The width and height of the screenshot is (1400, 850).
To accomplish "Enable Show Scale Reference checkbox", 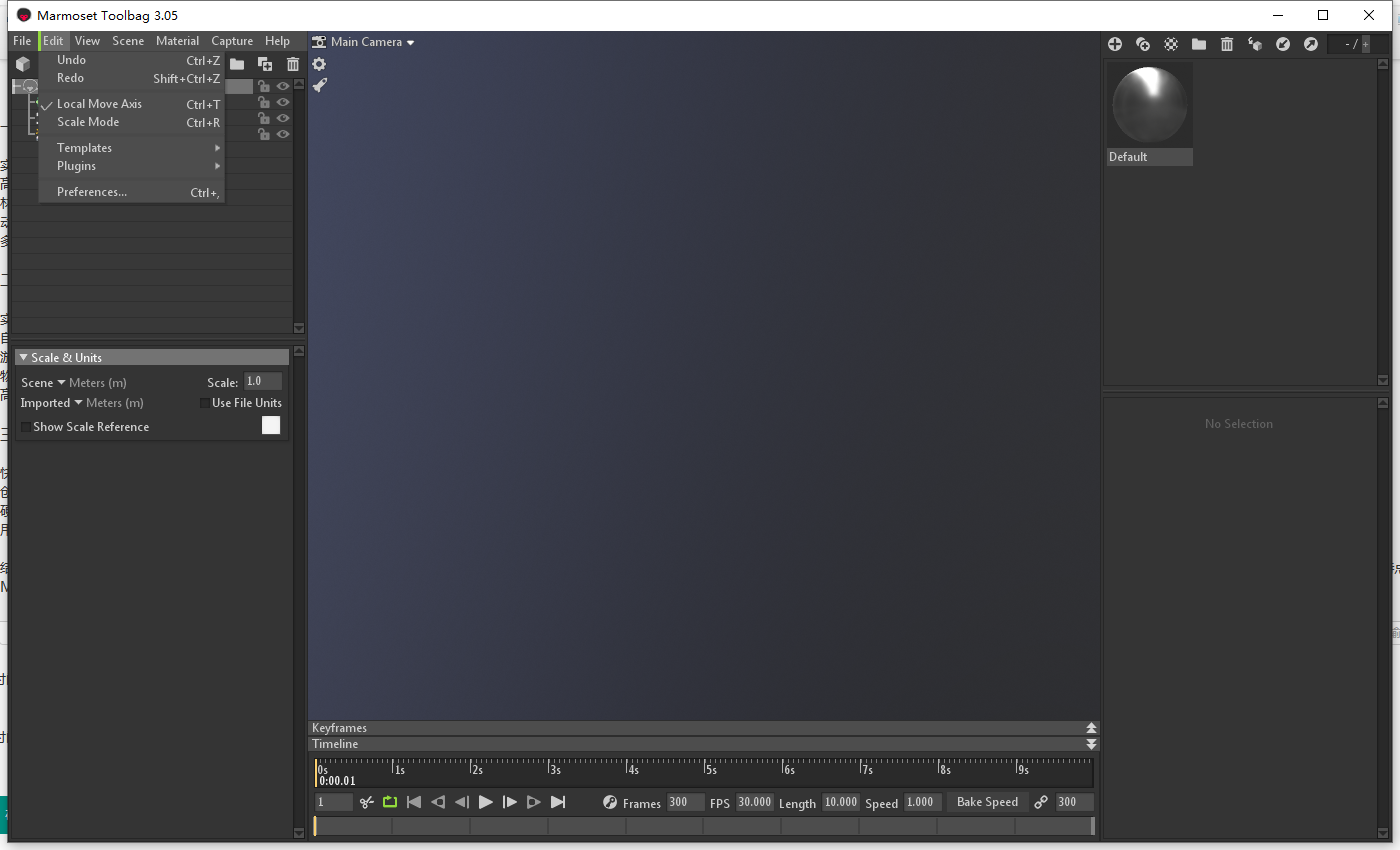I will (25, 427).
